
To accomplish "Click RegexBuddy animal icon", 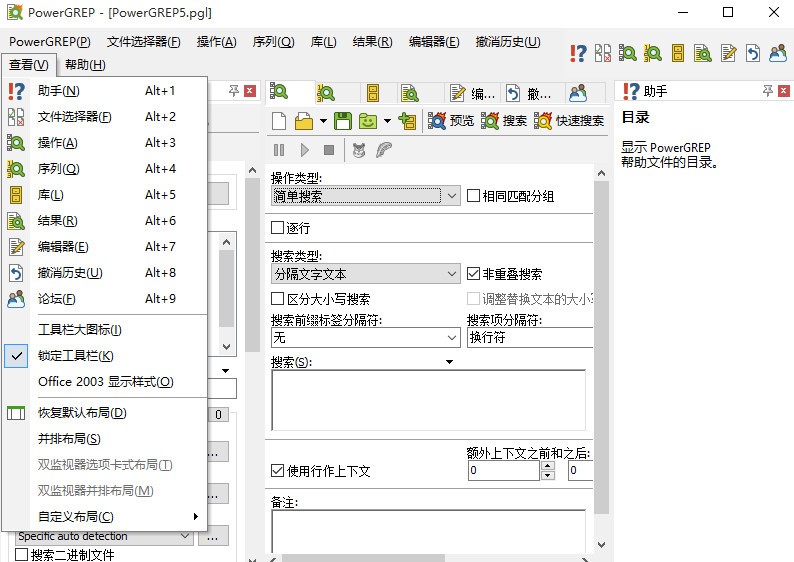I will click(359, 150).
